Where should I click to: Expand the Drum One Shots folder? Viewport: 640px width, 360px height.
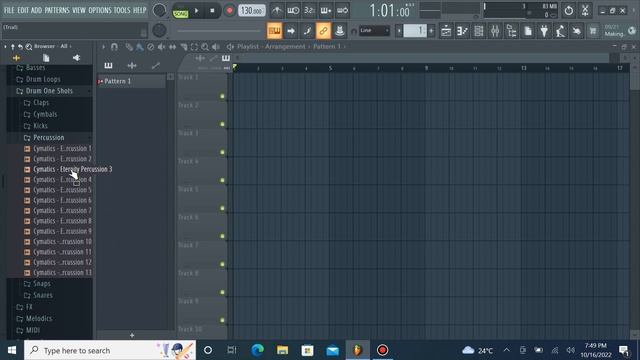pos(49,91)
